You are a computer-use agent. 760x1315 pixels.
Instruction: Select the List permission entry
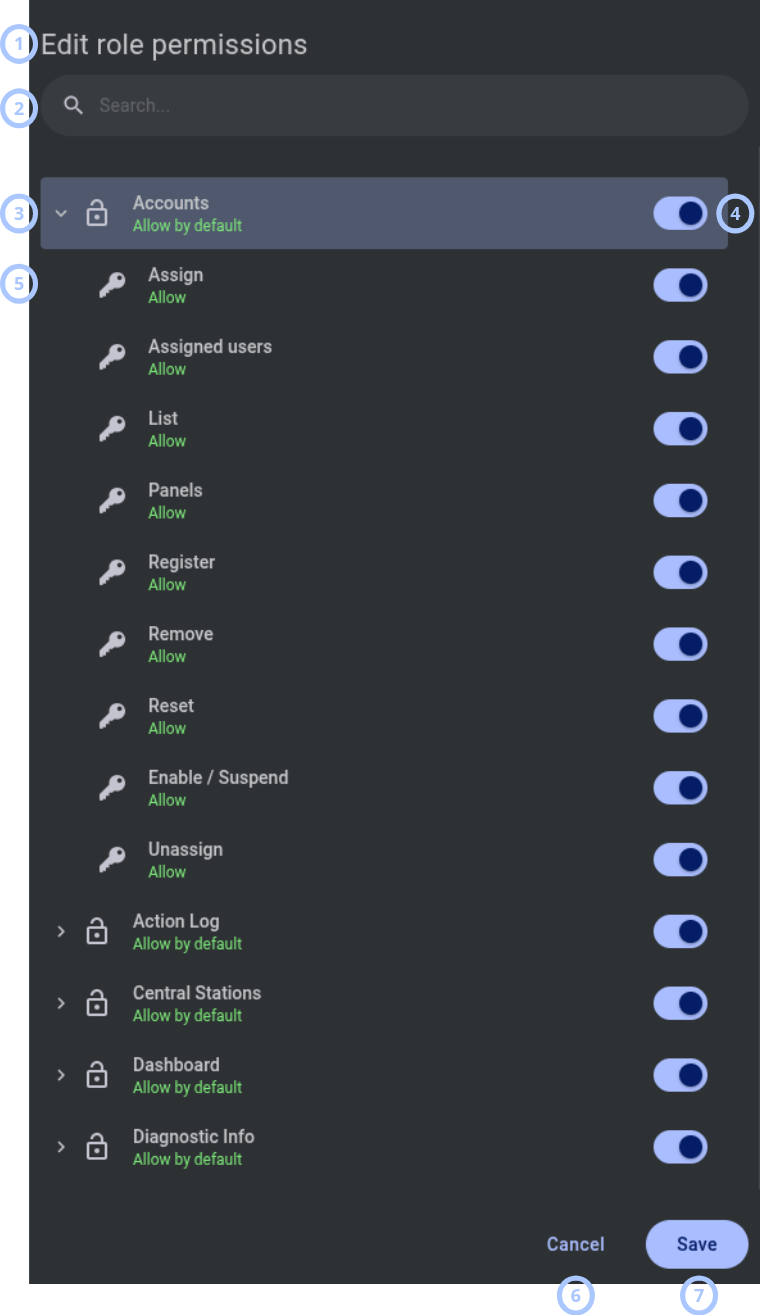[x=384, y=429]
